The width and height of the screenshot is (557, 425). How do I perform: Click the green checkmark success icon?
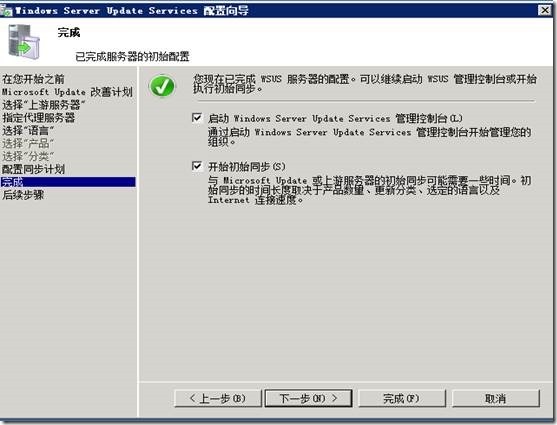coord(162,86)
